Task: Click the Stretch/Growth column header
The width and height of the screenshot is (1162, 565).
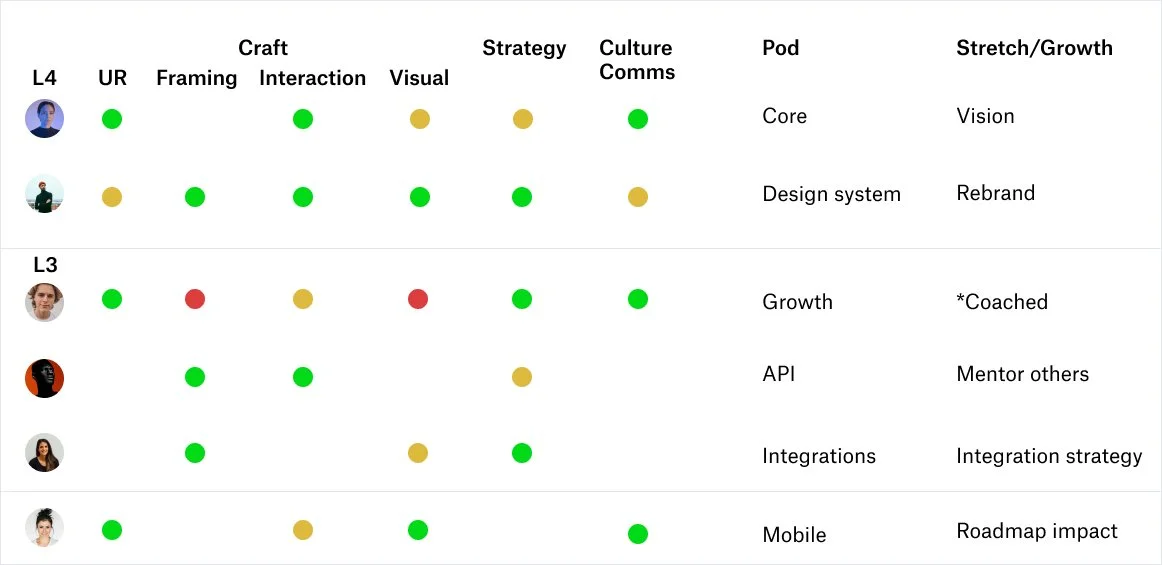Action: (1035, 48)
